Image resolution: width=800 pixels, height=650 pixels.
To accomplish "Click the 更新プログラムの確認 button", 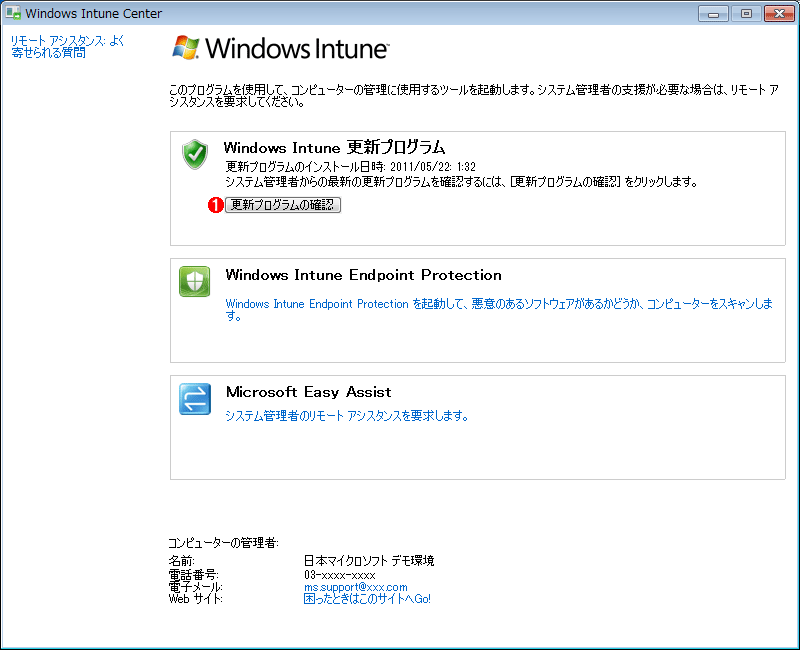I will 283,205.
